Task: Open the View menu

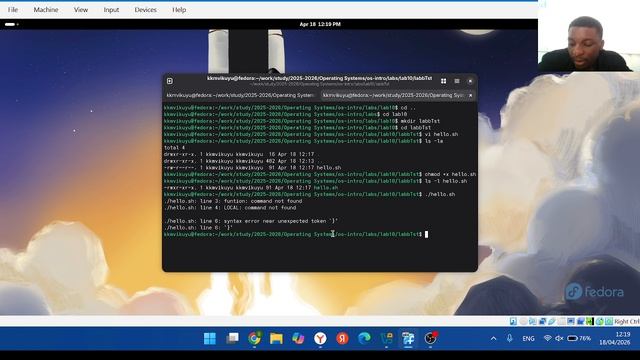Action: (x=81, y=9)
